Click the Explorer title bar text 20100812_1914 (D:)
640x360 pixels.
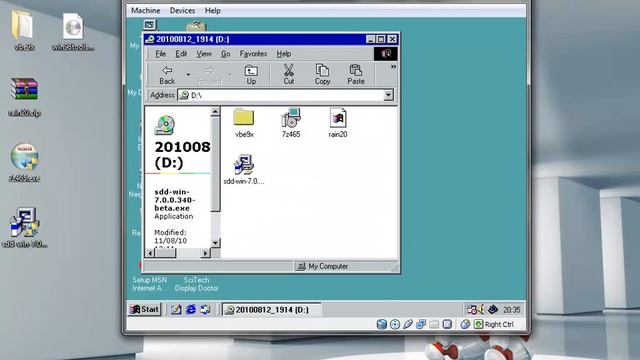pyautogui.click(x=193, y=39)
